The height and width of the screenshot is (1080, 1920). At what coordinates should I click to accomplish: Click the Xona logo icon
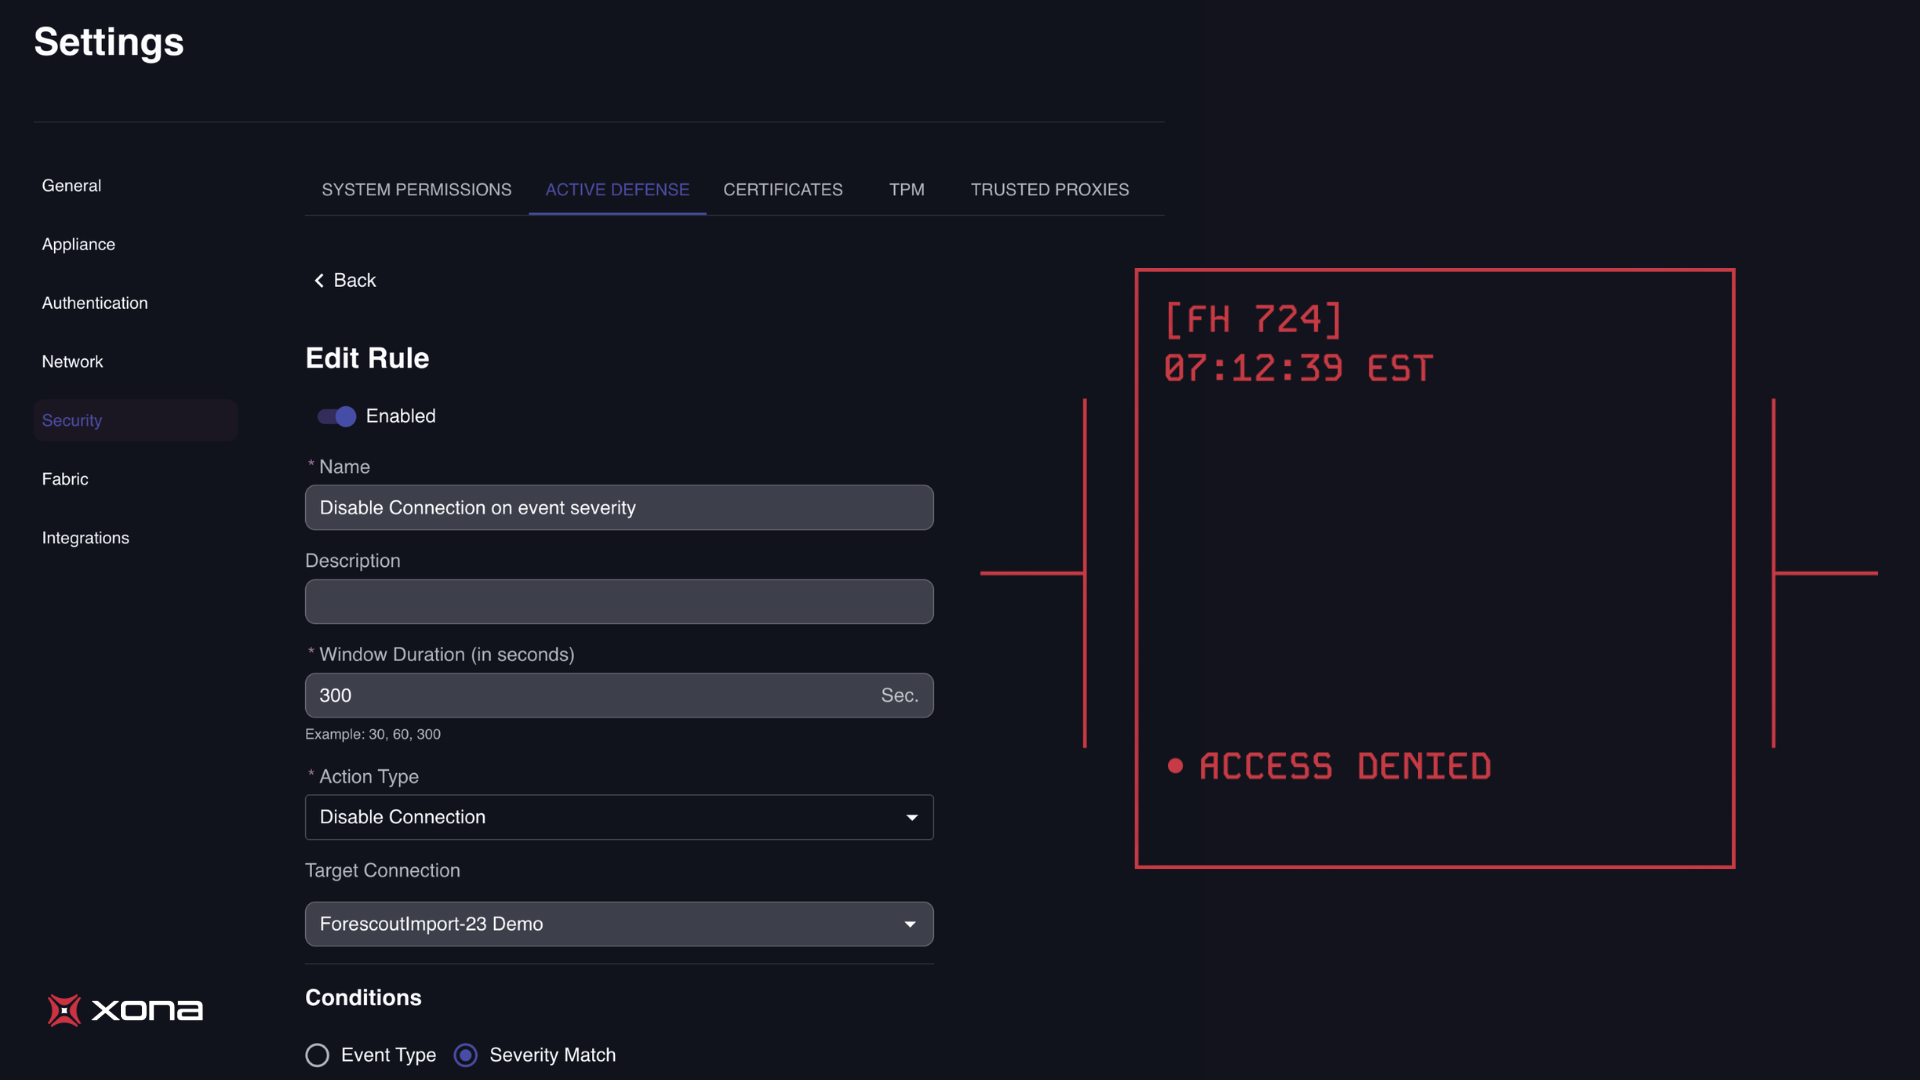[64, 1010]
